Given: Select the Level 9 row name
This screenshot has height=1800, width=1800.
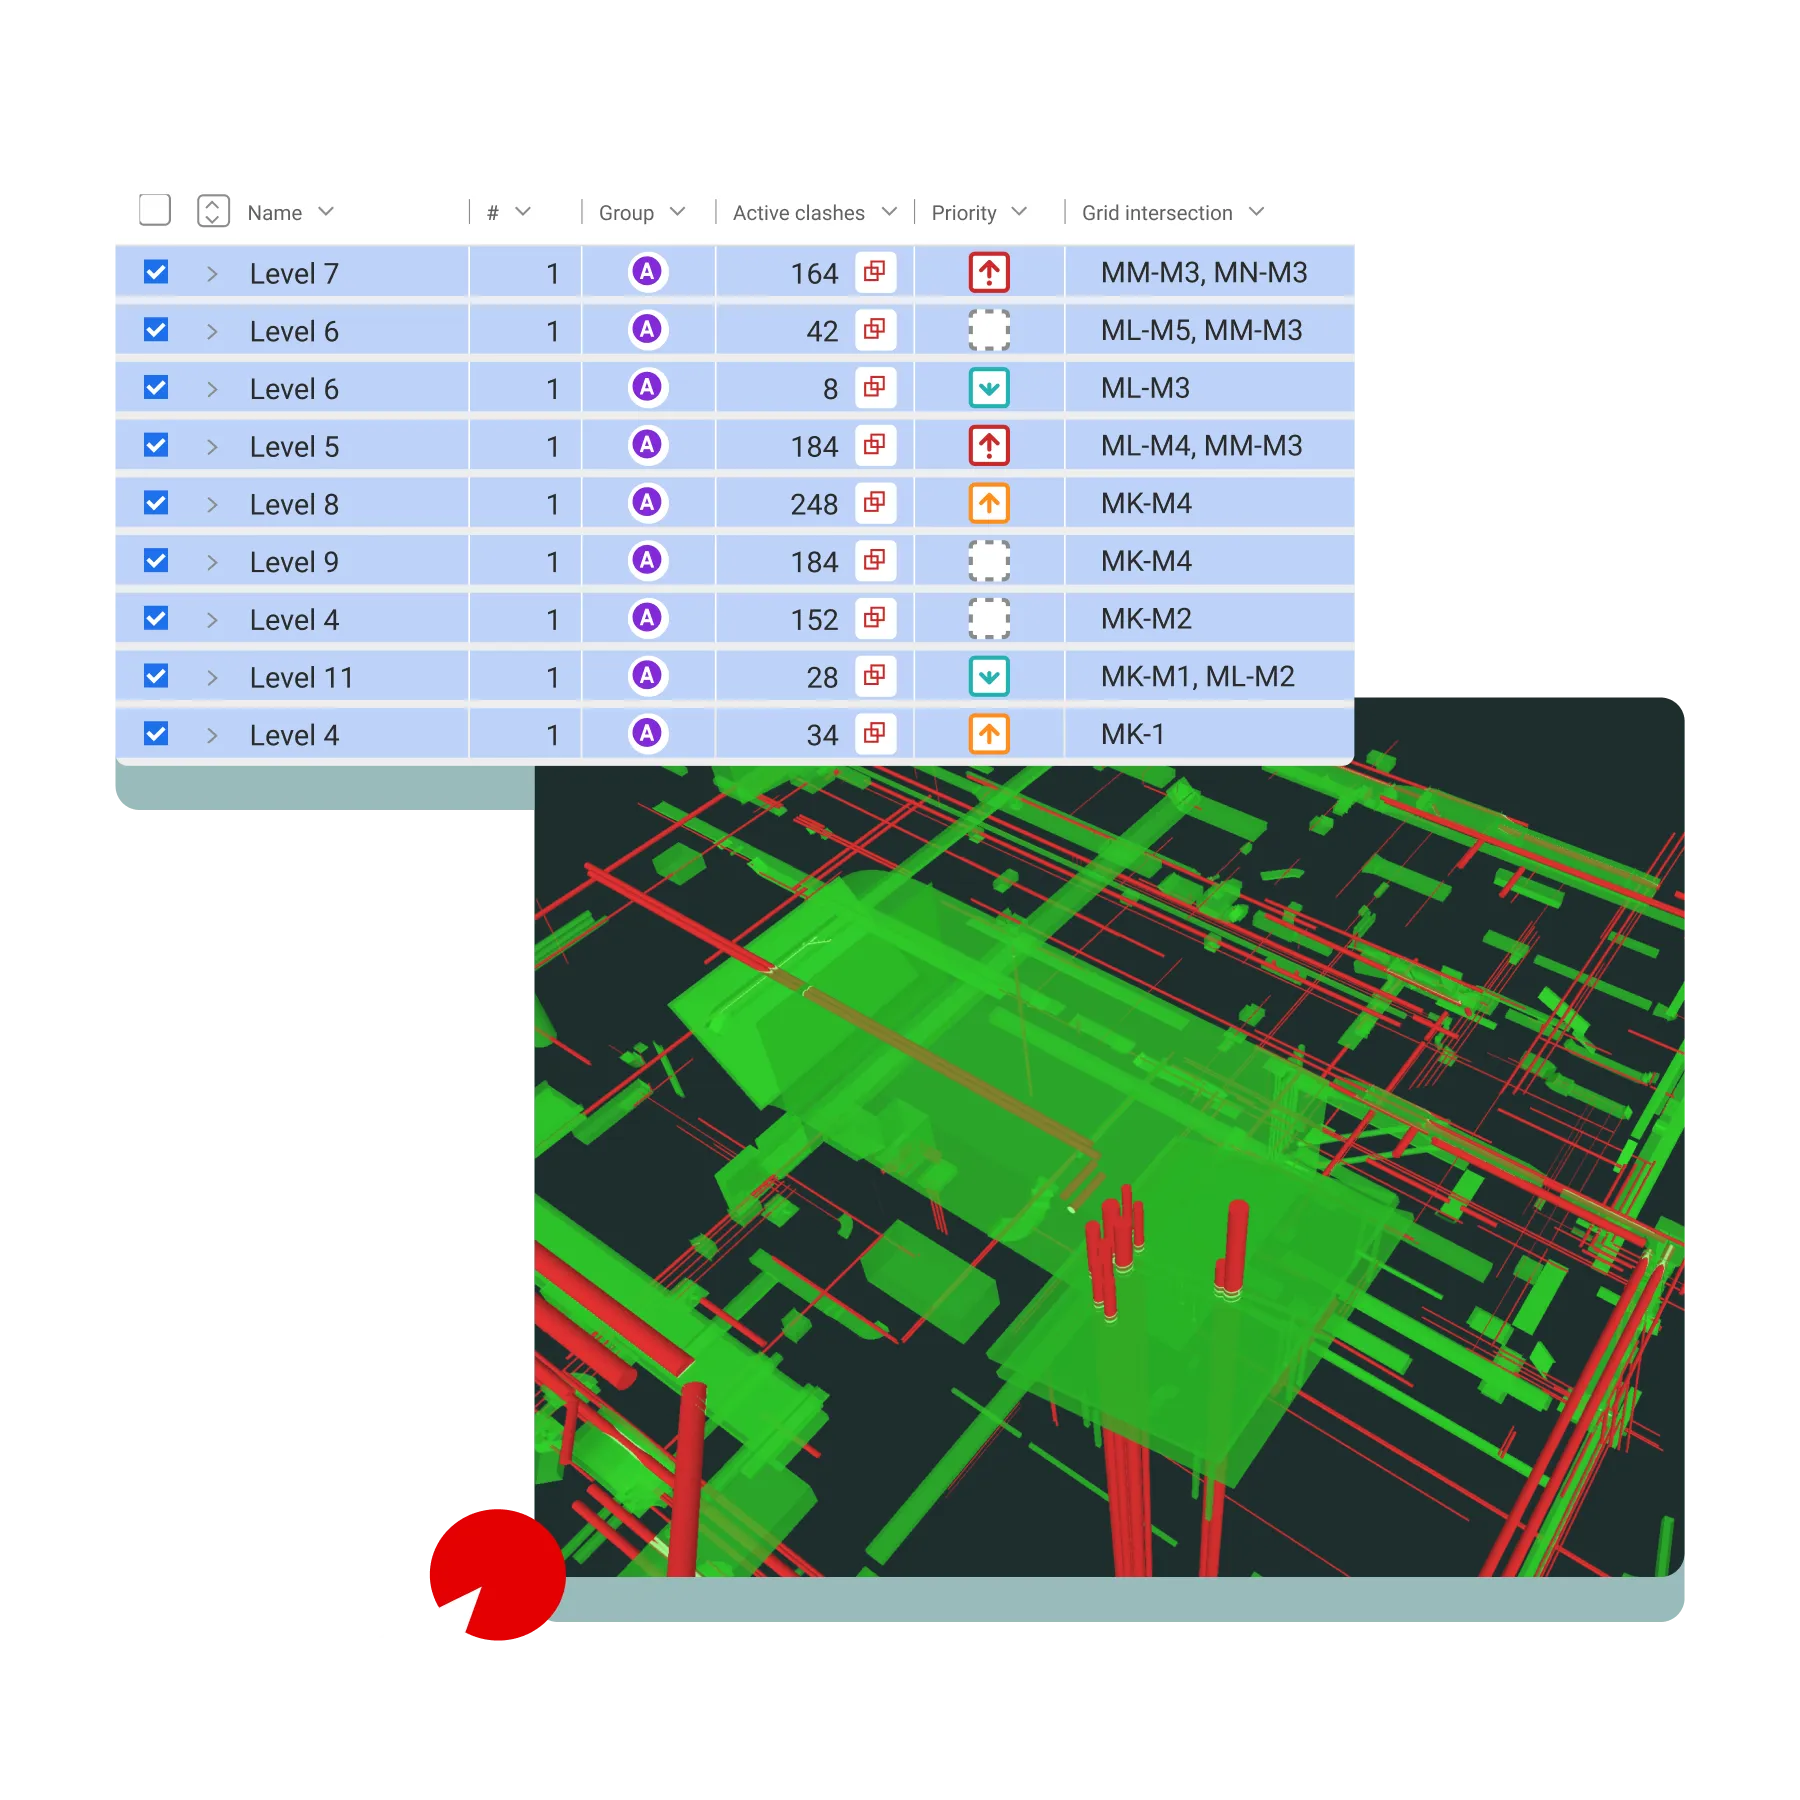Looking at the screenshot, I should pos(294,561).
